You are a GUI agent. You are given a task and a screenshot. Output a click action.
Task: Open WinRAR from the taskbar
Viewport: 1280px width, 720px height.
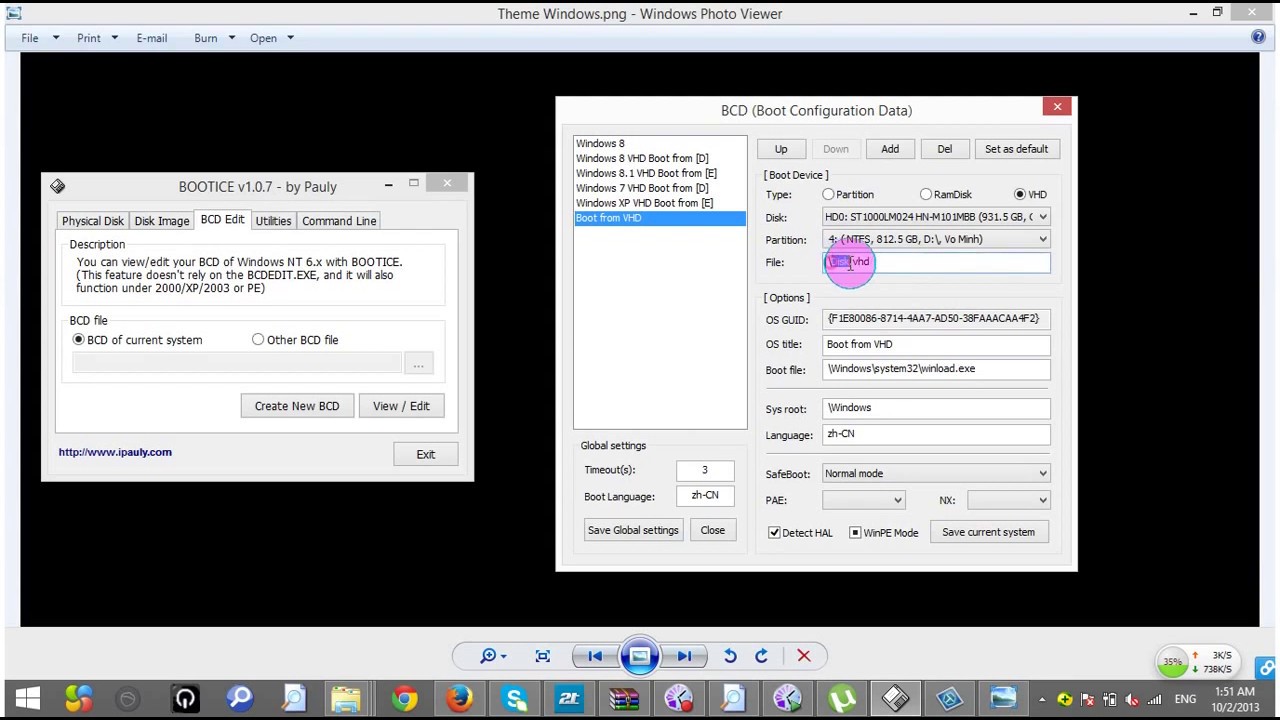click(x=624, y=698)
